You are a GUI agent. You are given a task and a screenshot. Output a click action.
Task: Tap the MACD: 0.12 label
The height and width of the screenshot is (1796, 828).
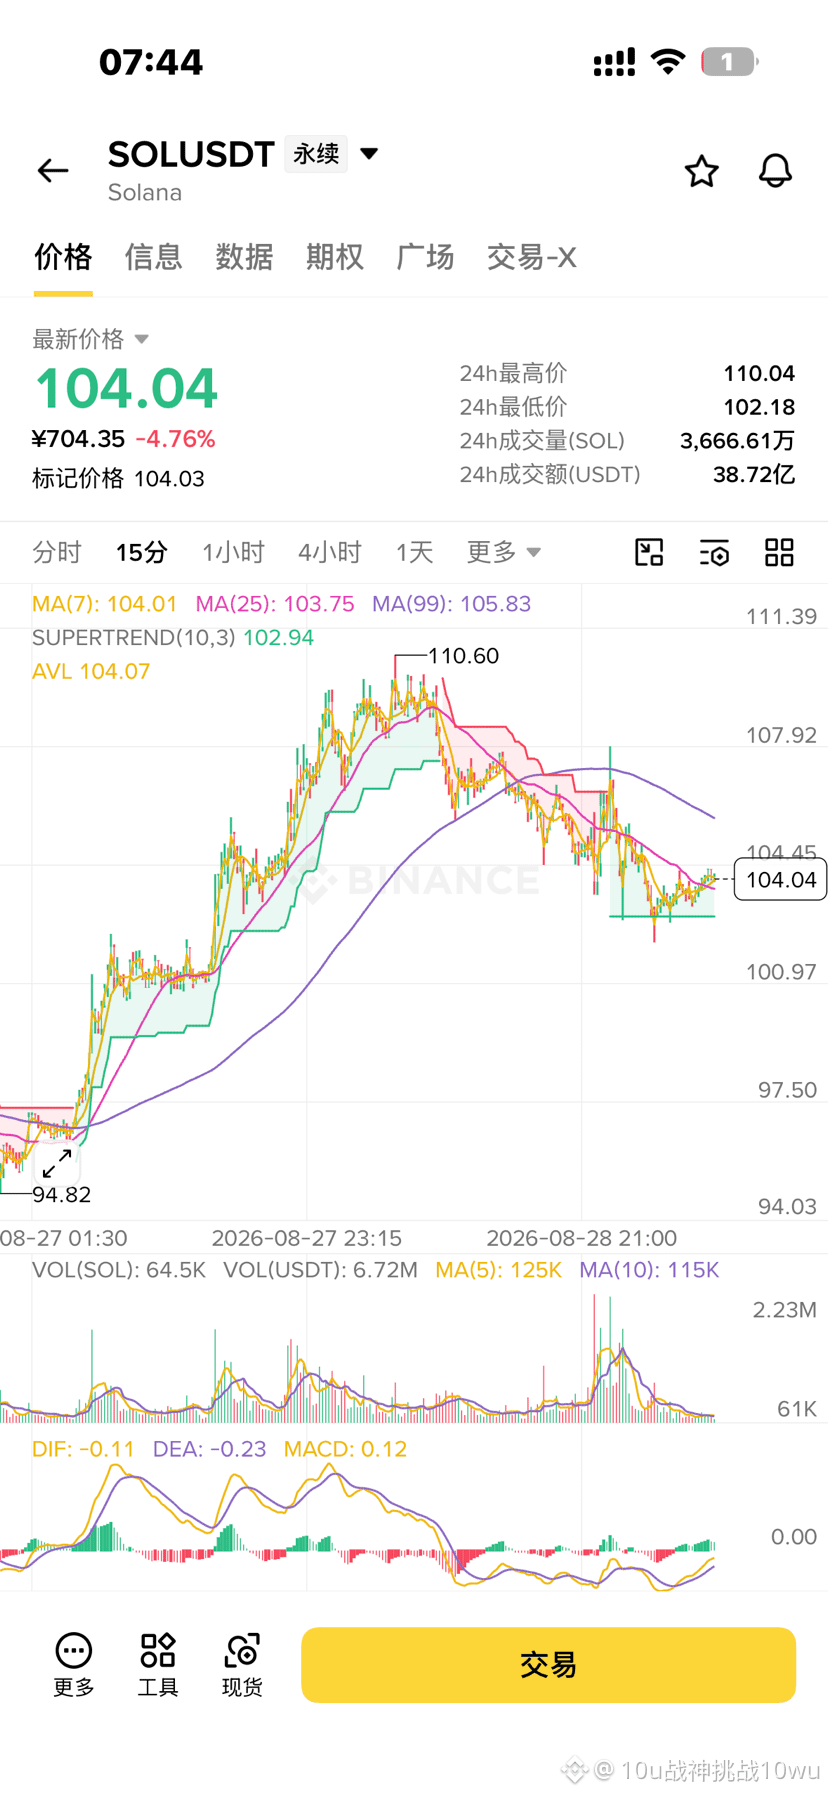coord(345,1449)
